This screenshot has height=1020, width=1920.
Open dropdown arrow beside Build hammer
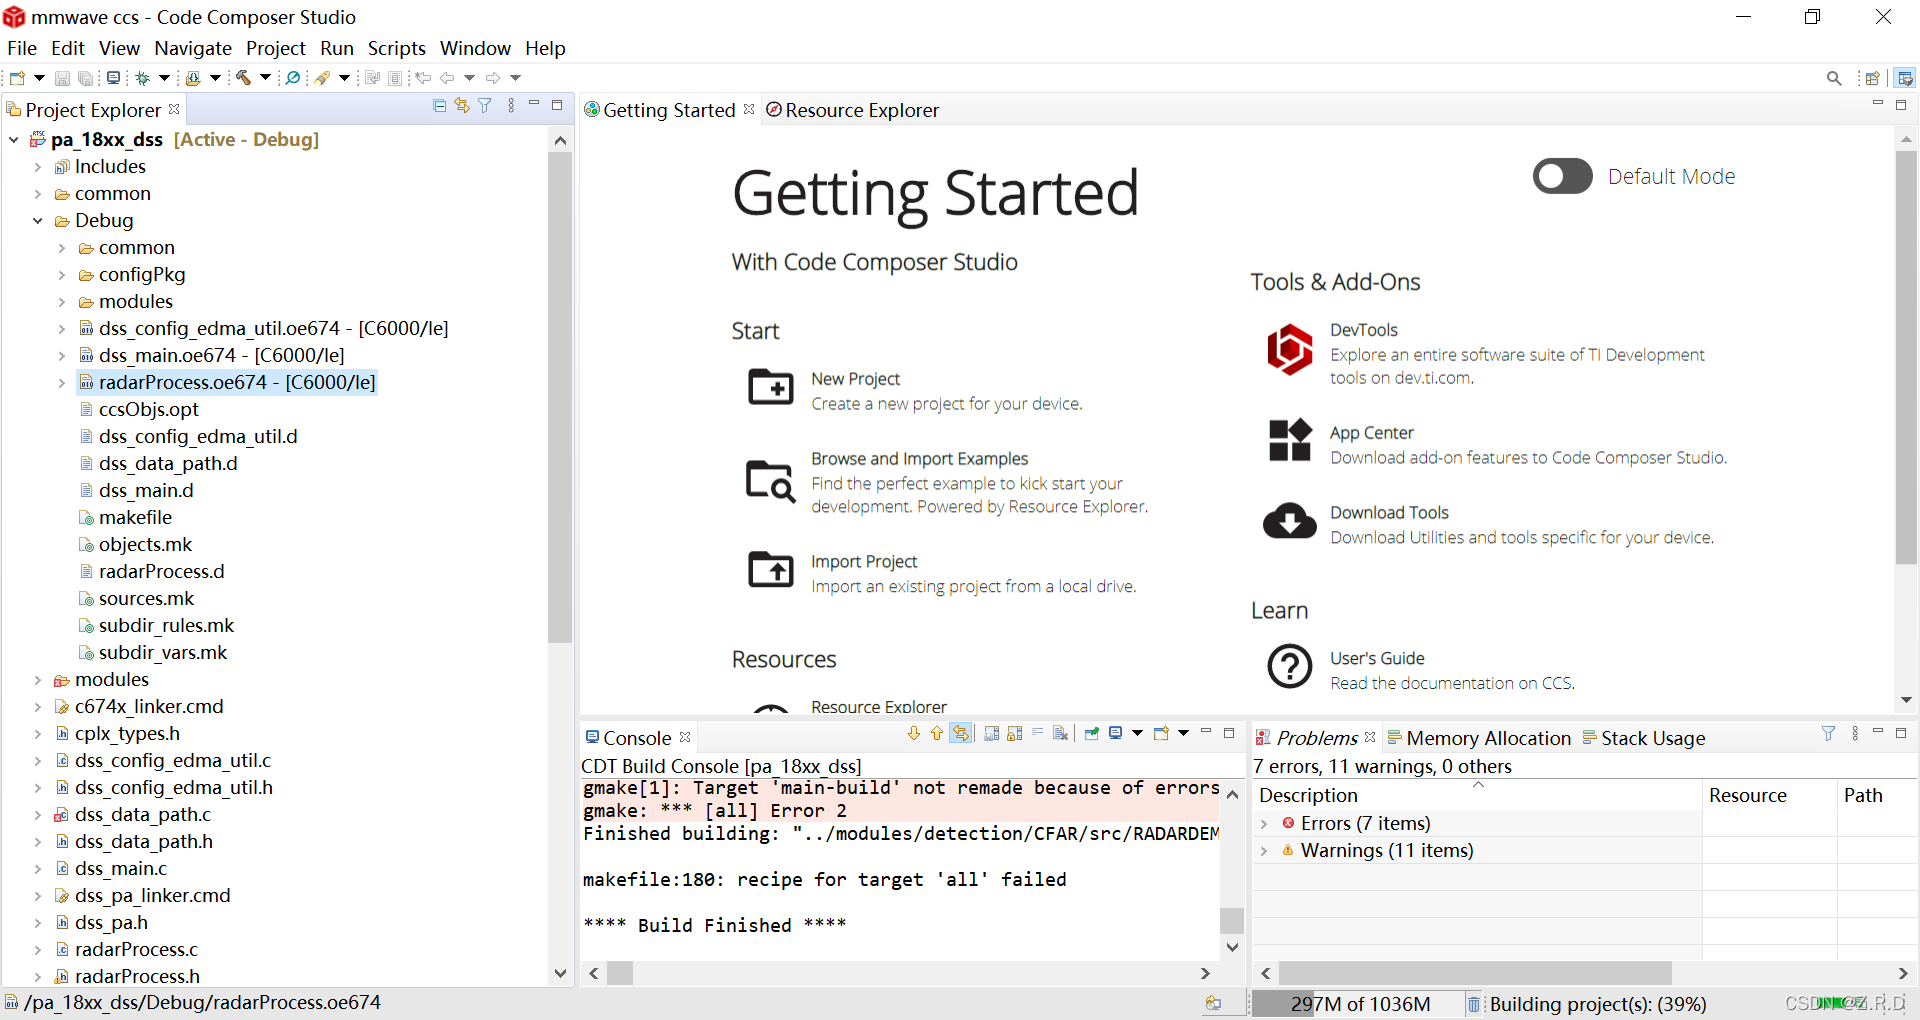click(x=265, y=78)
